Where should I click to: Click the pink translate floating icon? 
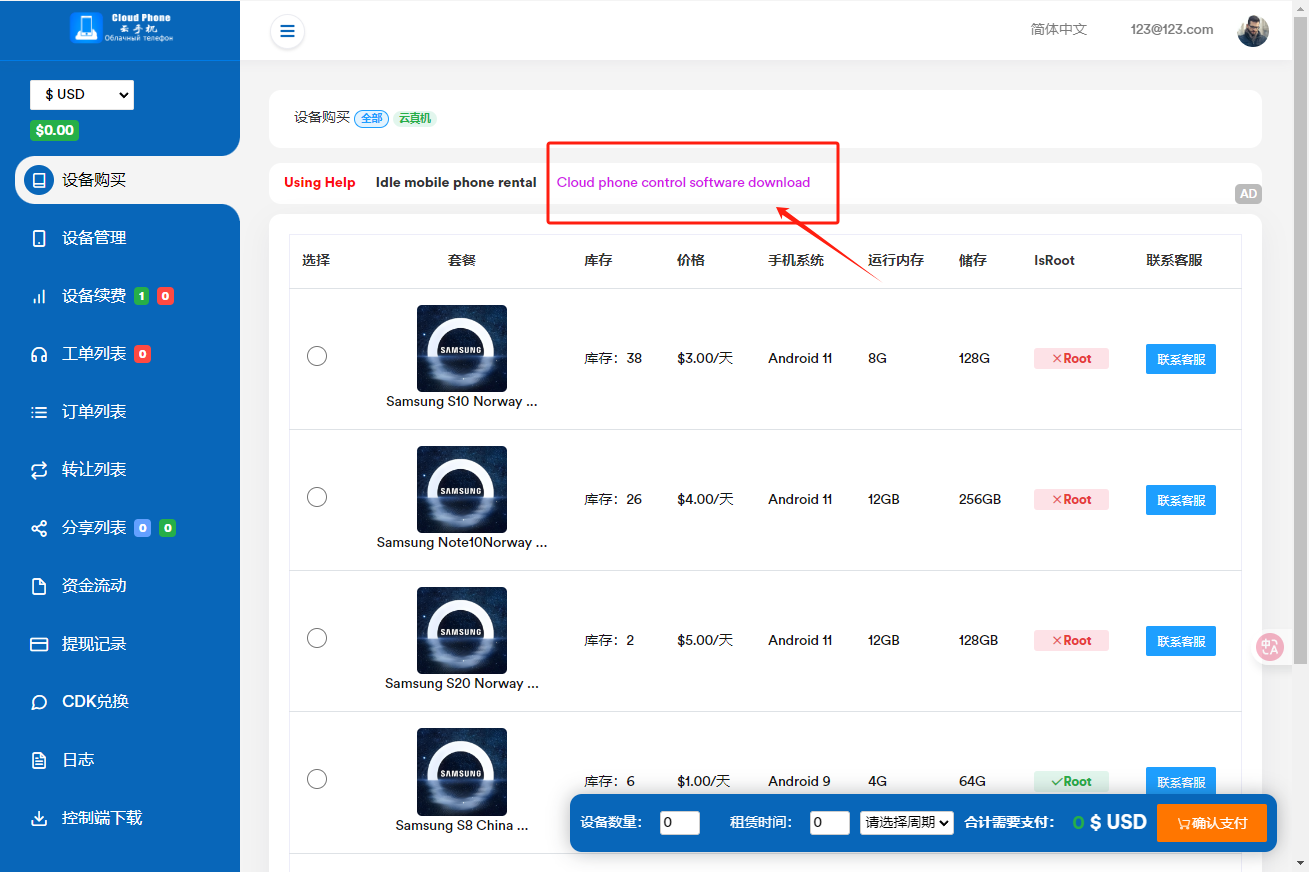pos(1270,646)
